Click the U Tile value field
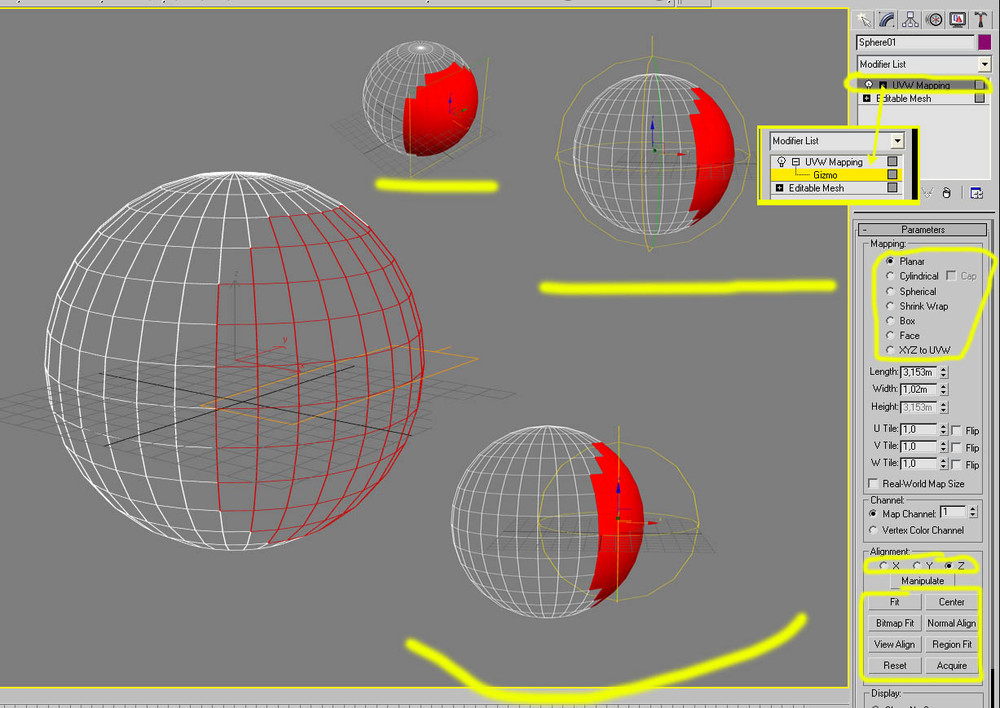 coord(919,430)
